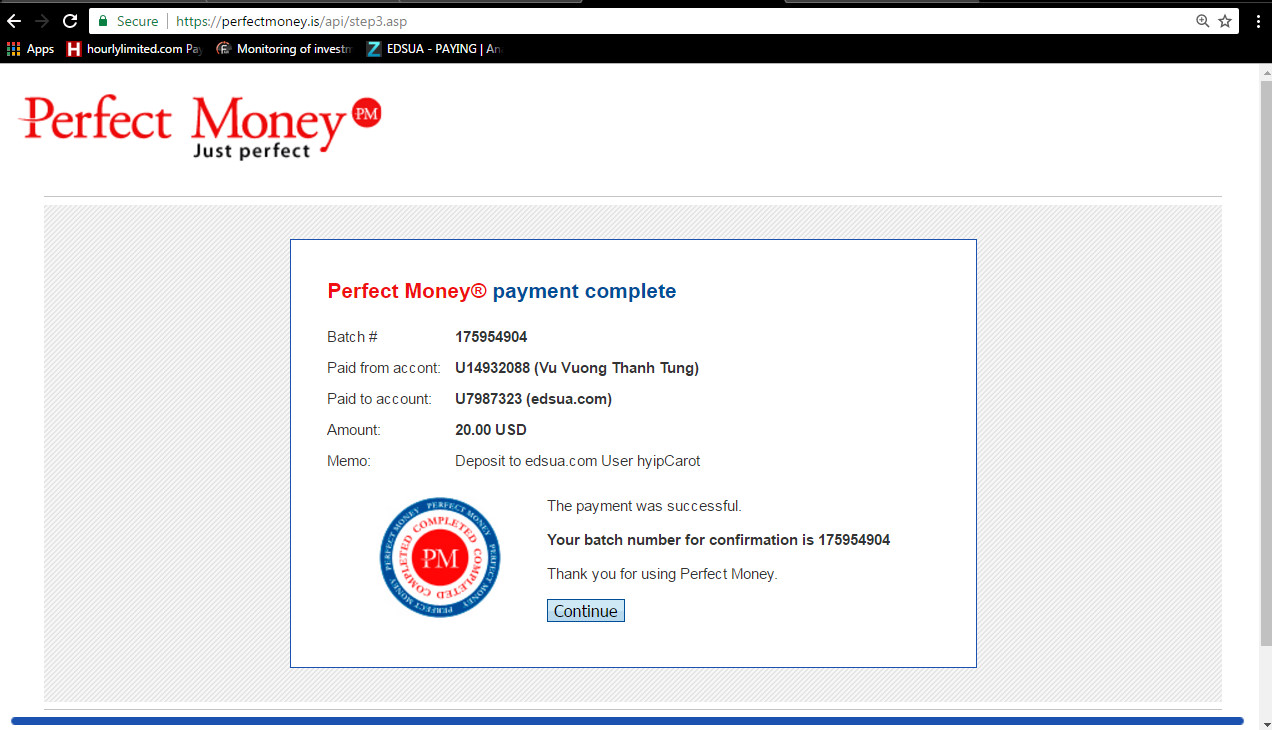Bookmark this page with the star icon

pos(1225,21)
